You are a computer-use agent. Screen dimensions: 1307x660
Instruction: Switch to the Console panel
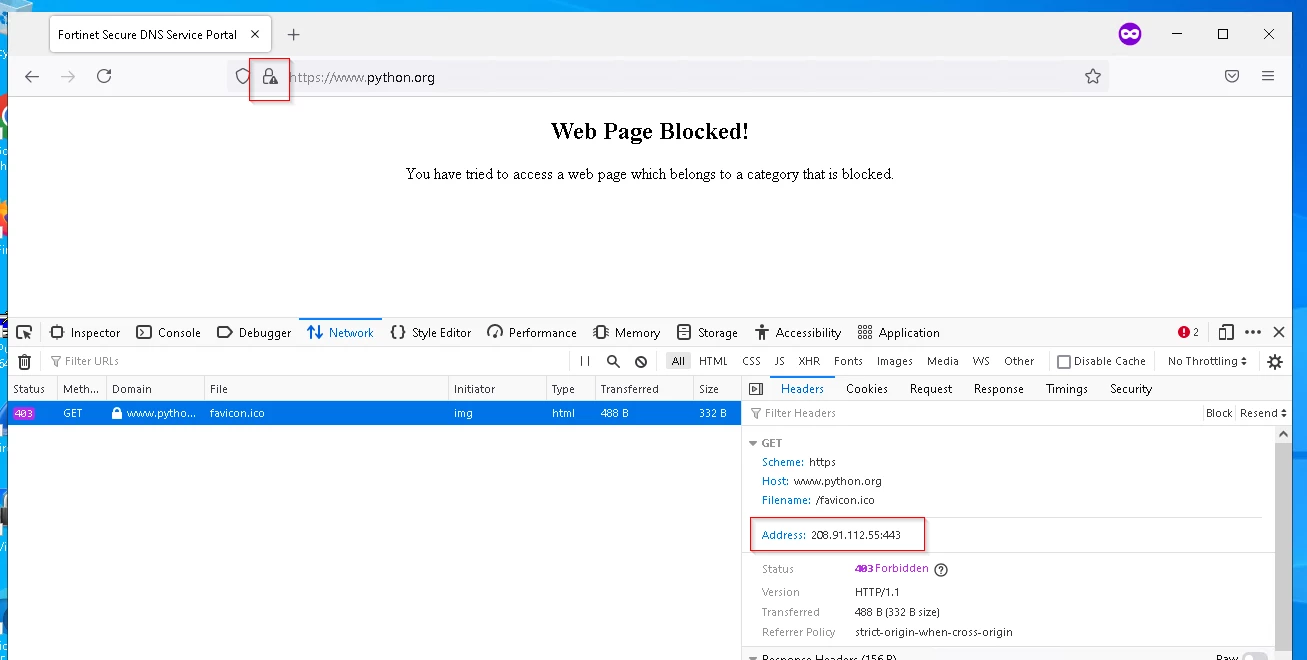tap(168, 333)
